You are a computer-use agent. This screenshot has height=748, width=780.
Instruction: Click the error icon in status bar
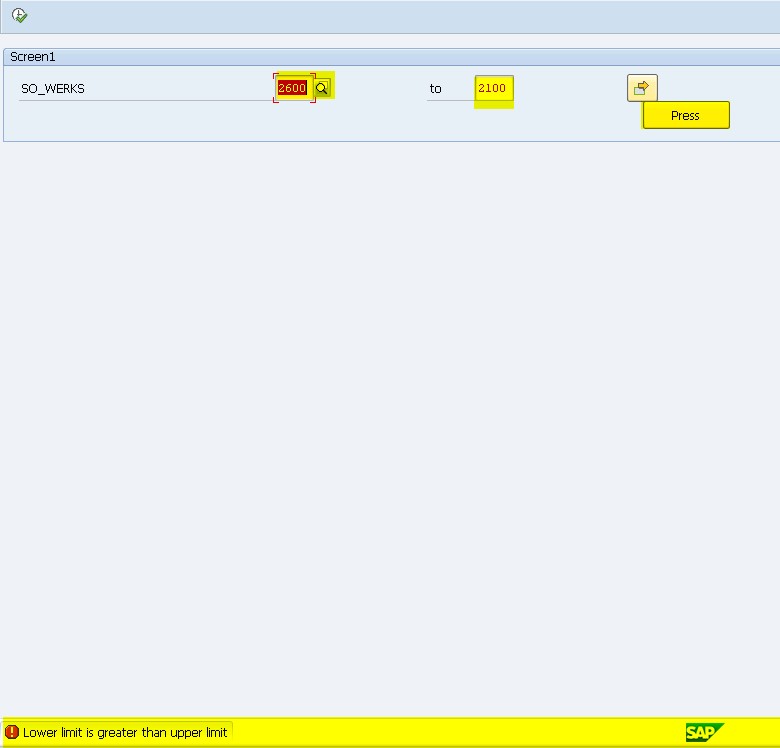click(11, 732)
